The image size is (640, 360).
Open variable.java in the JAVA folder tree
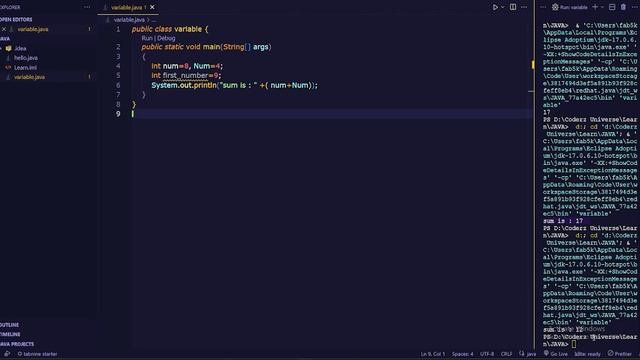tap(29, 77)
